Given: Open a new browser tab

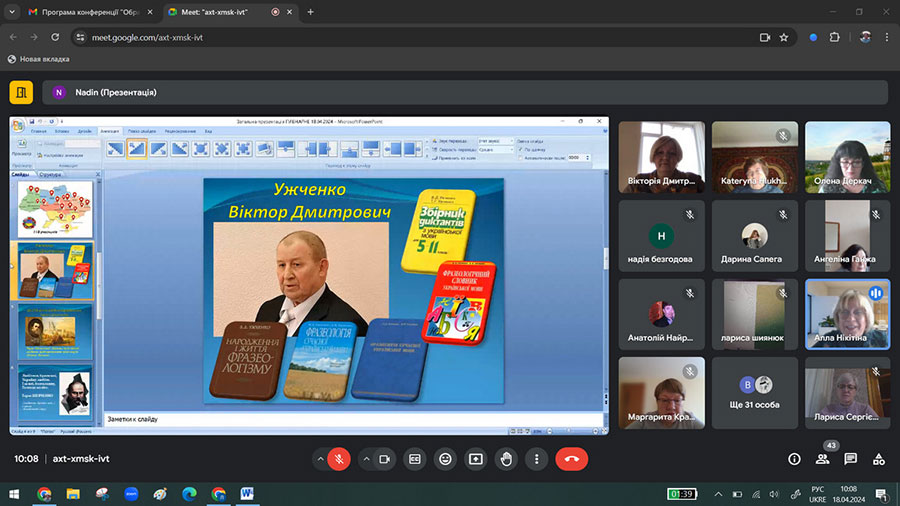Looking at the screenshot, I should 310,12.
